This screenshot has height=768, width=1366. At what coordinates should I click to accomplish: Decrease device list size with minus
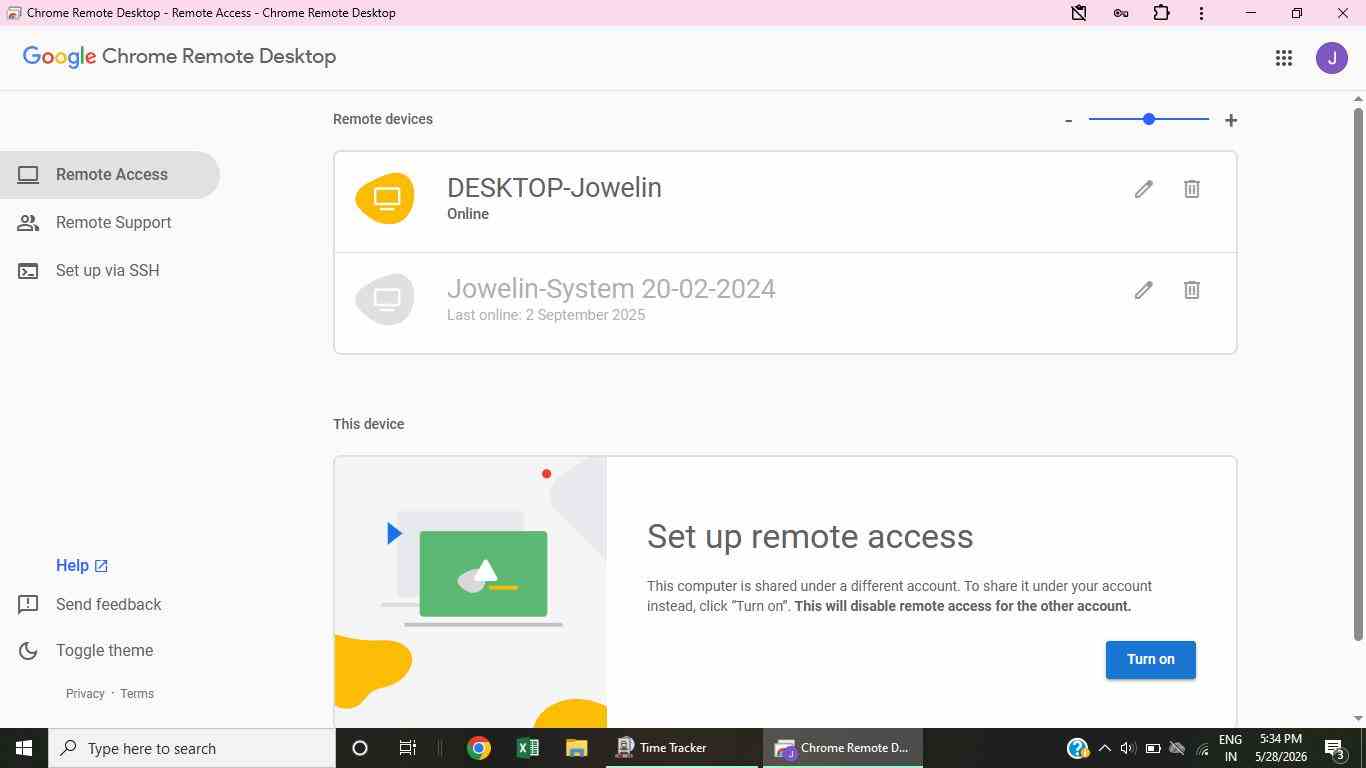tap(1068, 120)
